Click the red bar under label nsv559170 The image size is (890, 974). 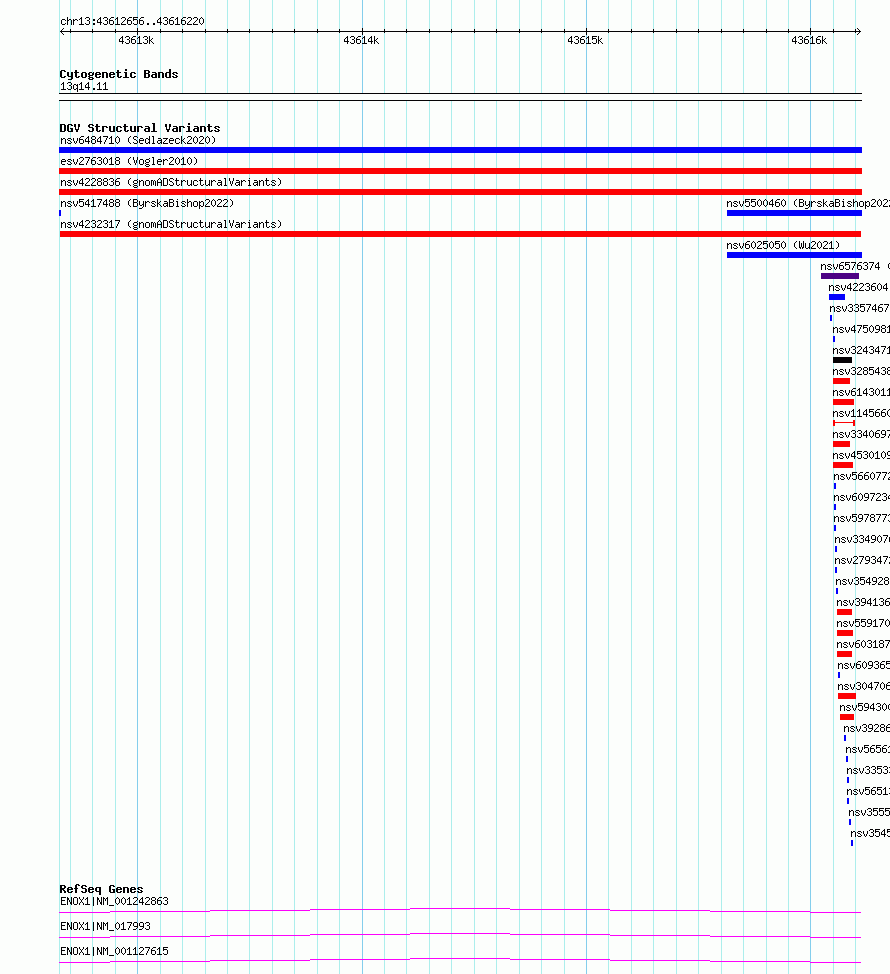tap(845, 633)
